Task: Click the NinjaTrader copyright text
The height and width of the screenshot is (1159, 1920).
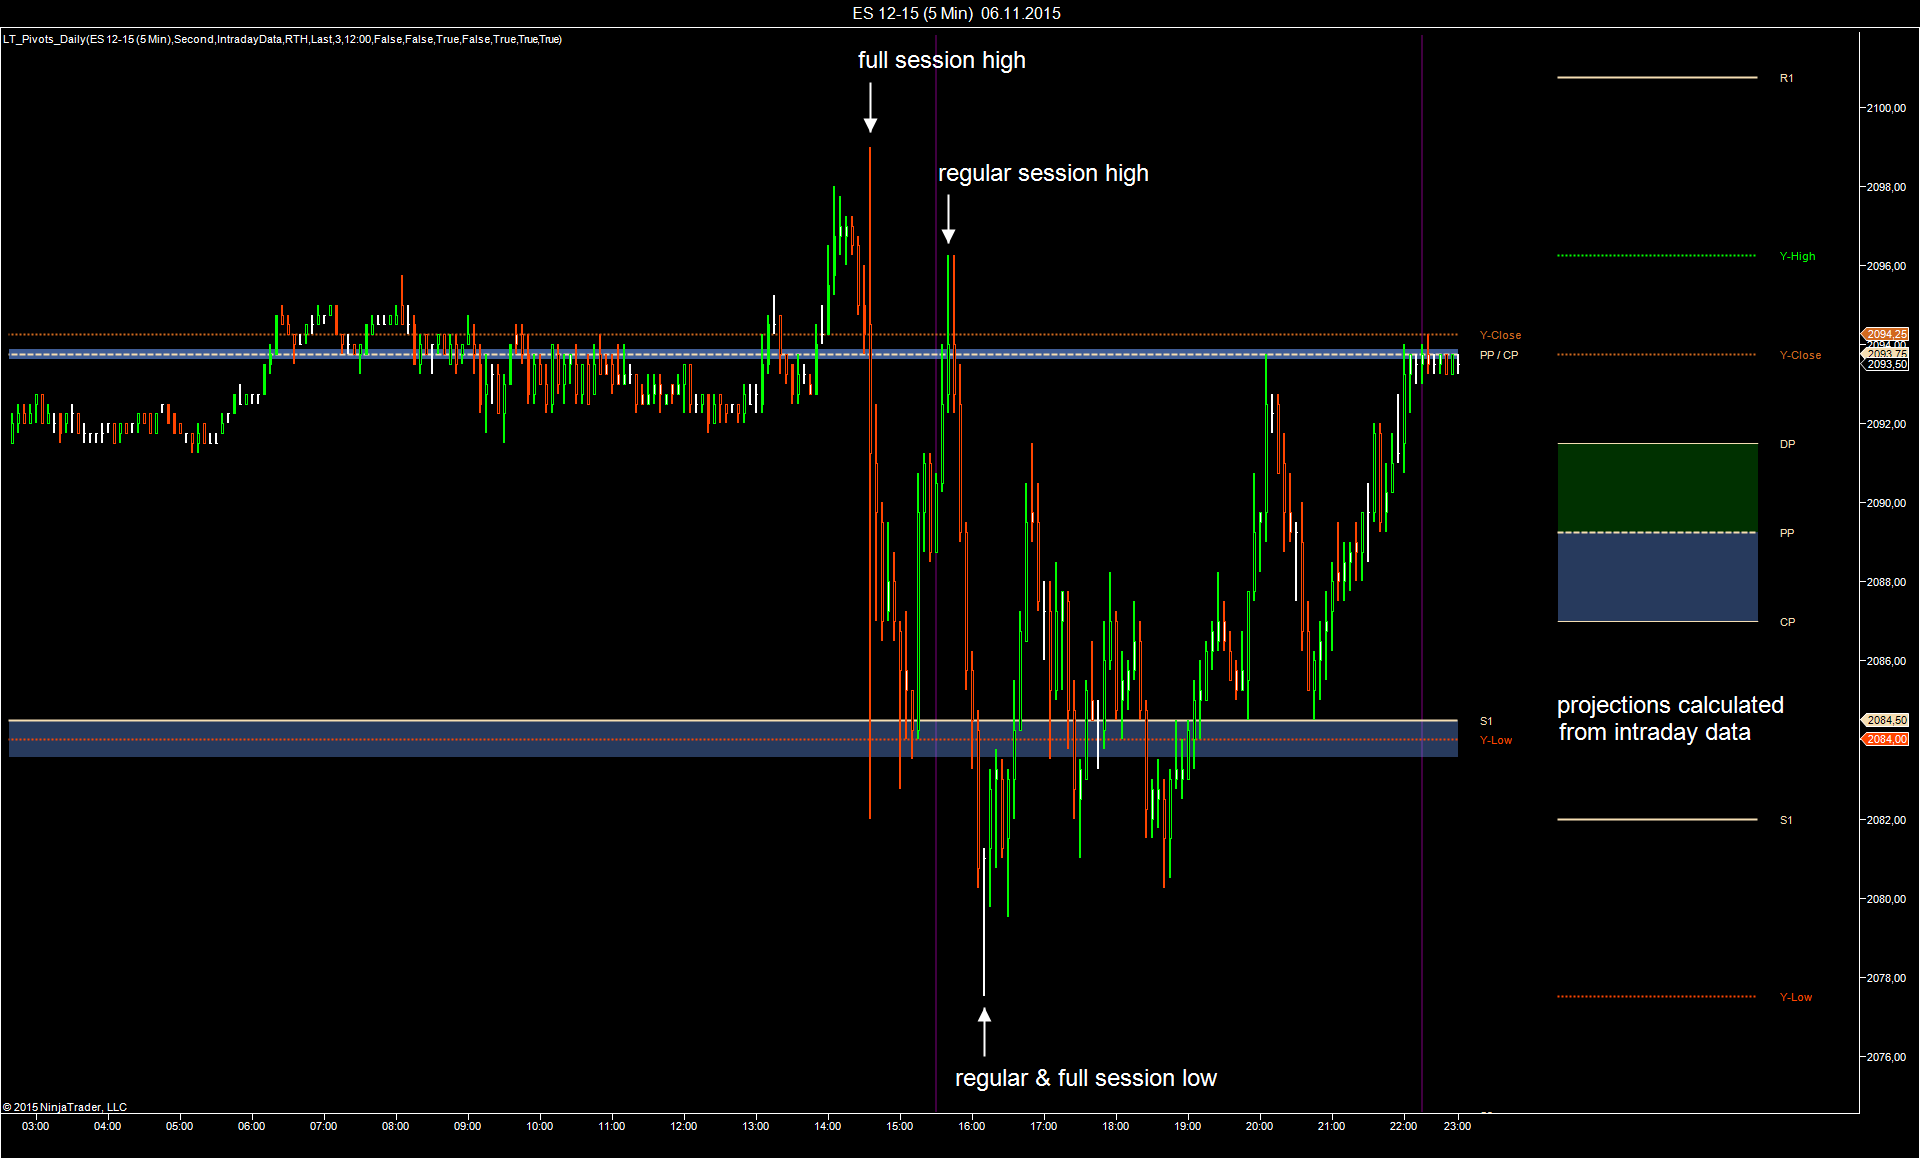Action: click(65, 1107)
